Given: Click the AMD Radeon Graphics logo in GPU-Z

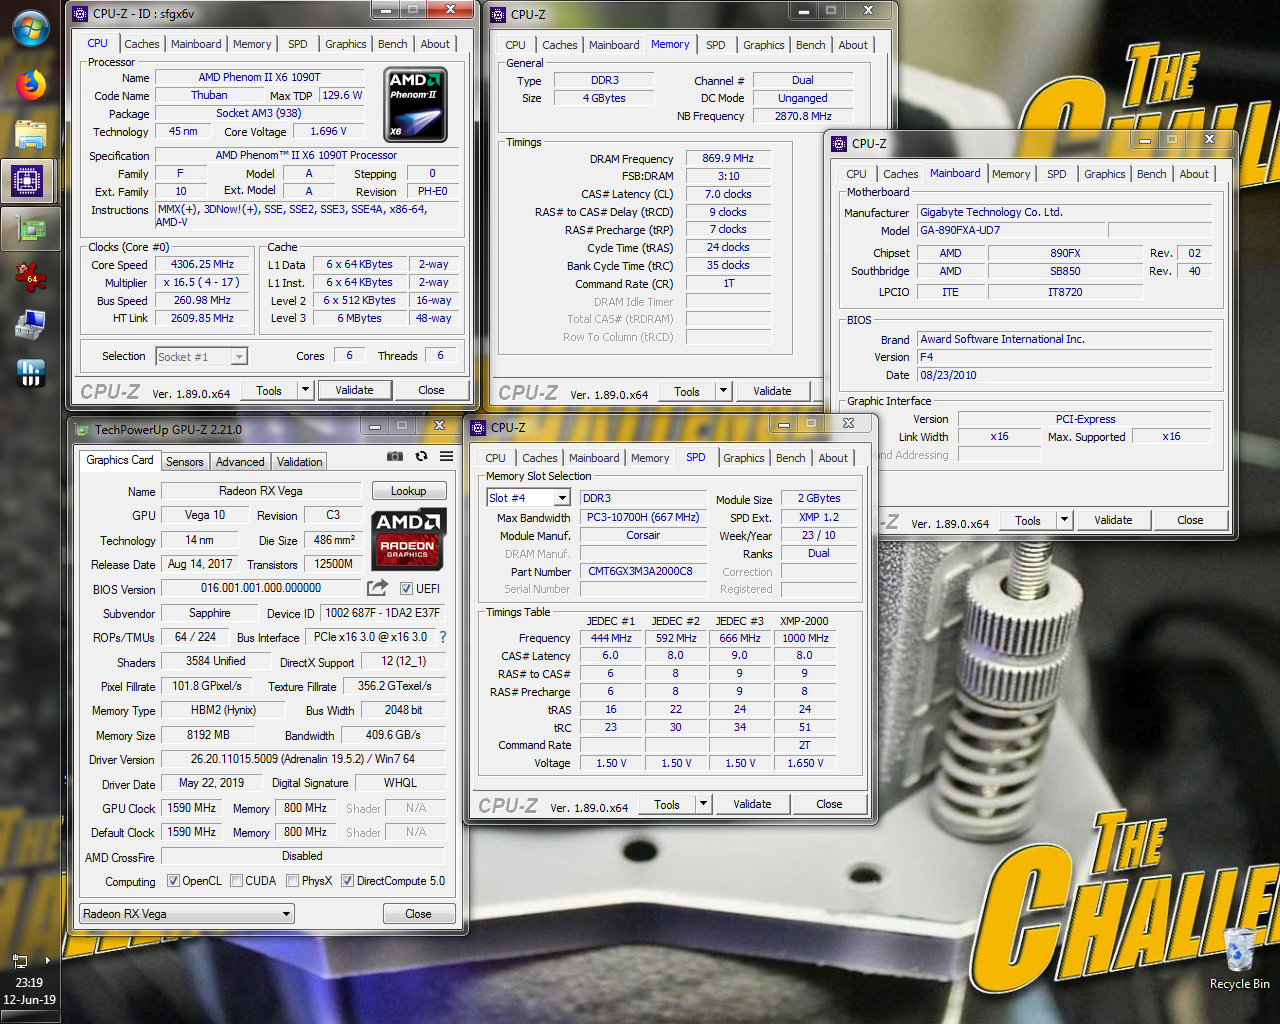Looking at the screenshot, I should click(x=407, y=538).
